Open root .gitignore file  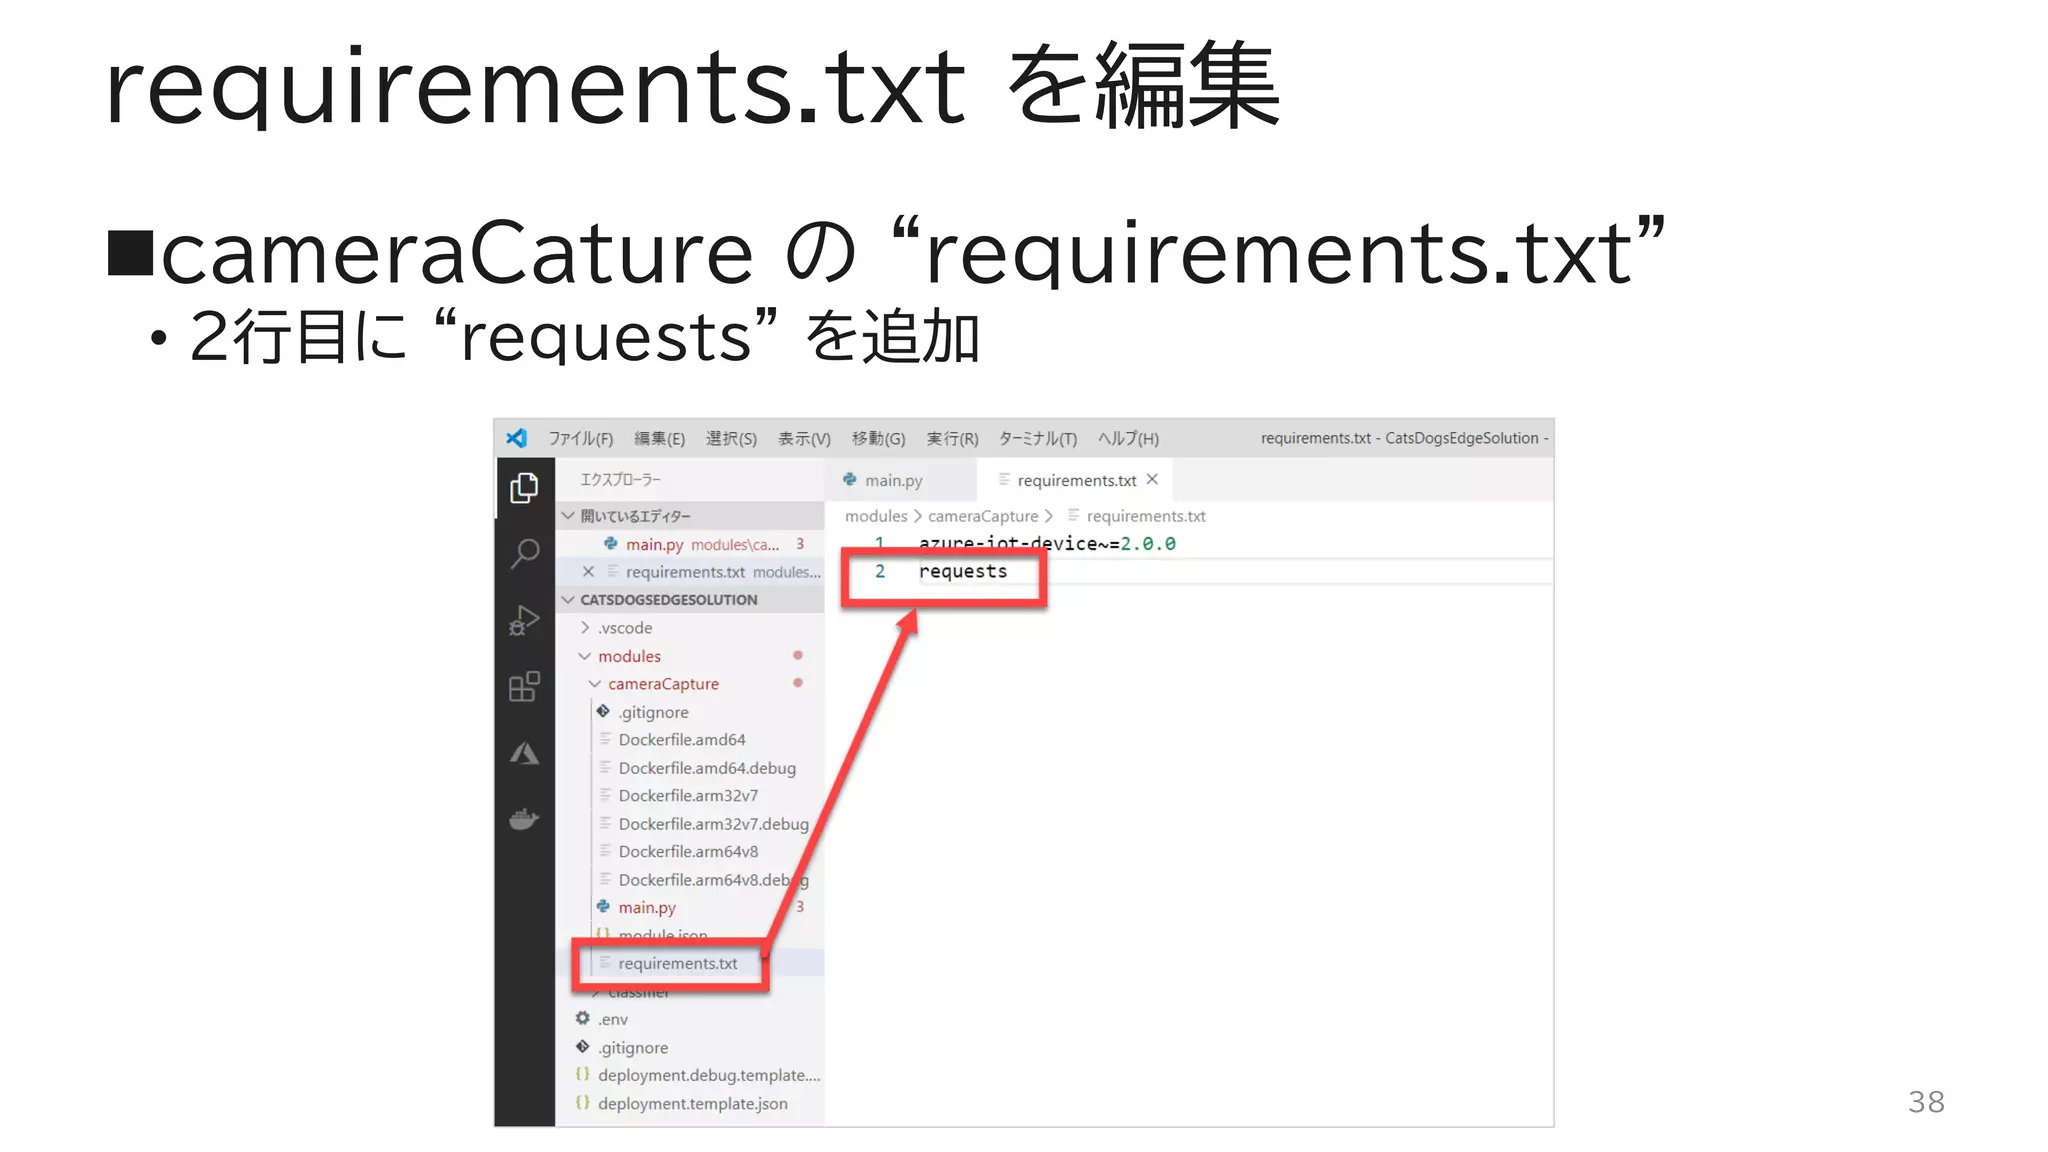point(690,1047)
